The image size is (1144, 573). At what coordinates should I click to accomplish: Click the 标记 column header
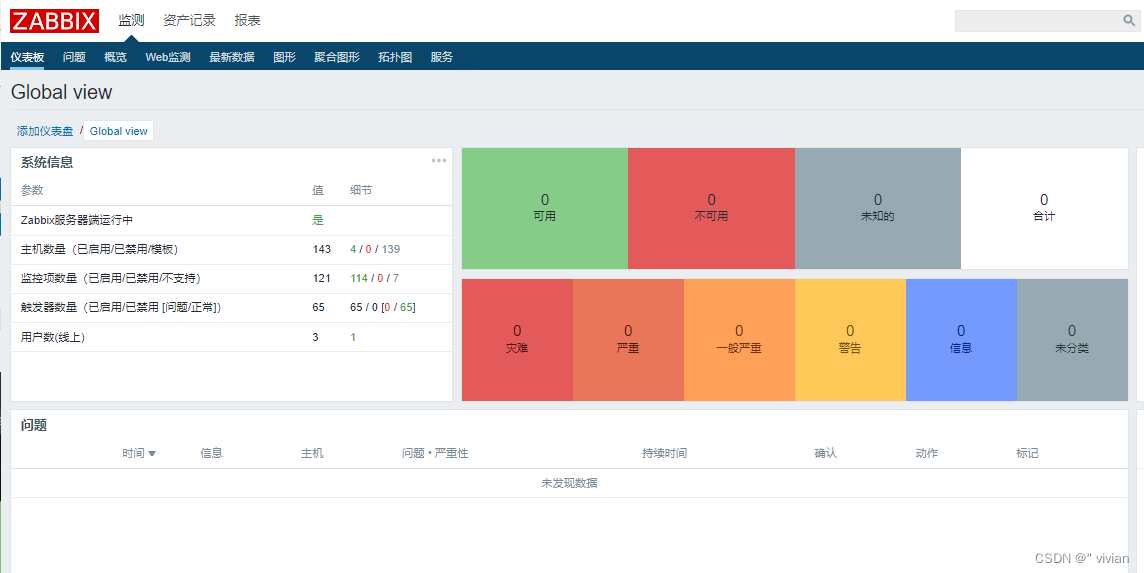[x=1027, y=453]
